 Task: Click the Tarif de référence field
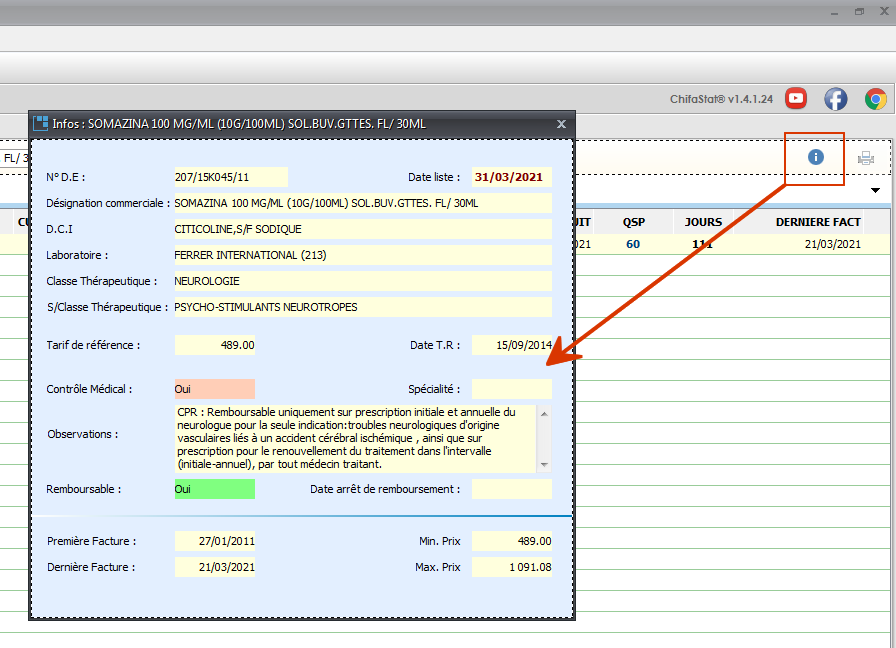[215, 345]
